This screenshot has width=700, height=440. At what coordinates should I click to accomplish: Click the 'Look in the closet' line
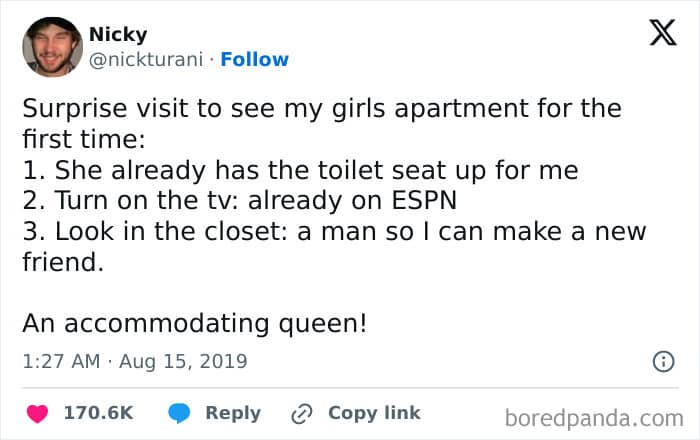coord(334,232)
